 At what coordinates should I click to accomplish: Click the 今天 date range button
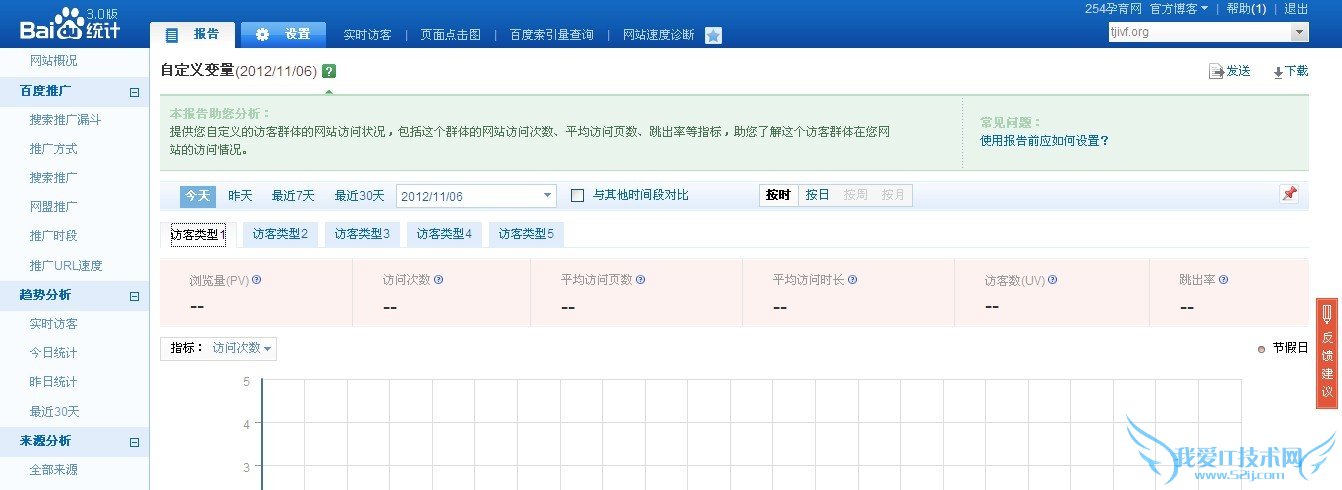tap(197, 196)
